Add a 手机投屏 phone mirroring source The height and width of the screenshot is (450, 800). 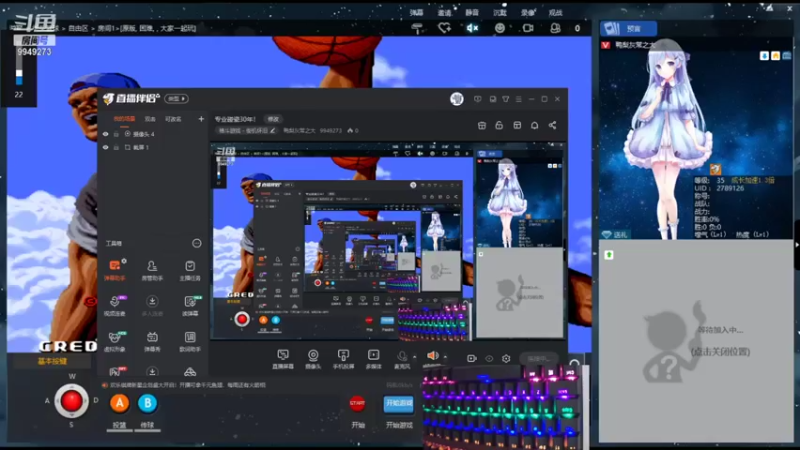tap(343, 359)
